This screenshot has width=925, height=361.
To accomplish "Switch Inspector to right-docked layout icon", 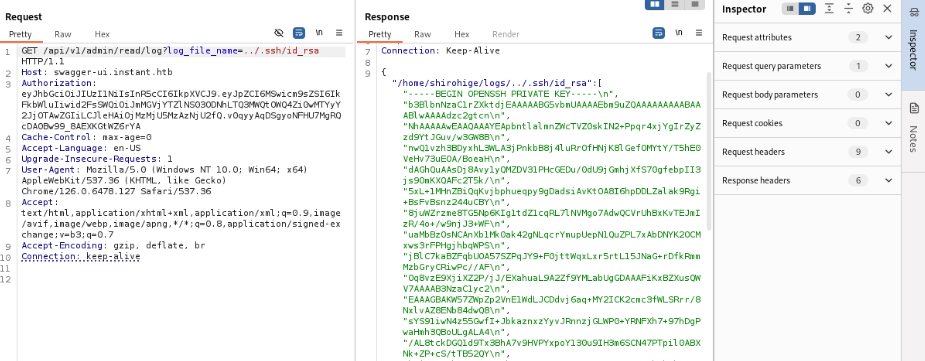I will point(807,9).
